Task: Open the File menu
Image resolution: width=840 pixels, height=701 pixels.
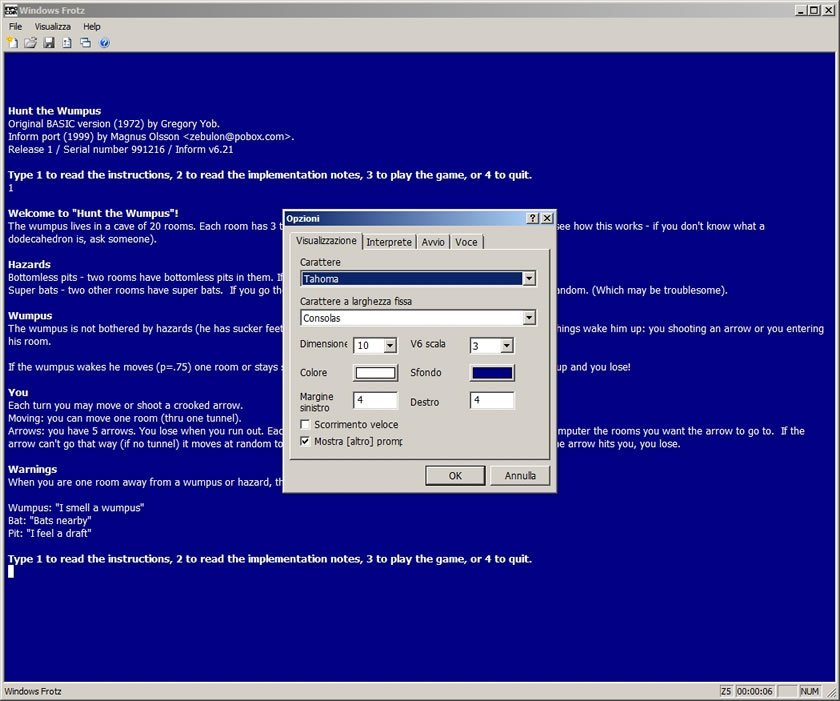Action: 16,26
